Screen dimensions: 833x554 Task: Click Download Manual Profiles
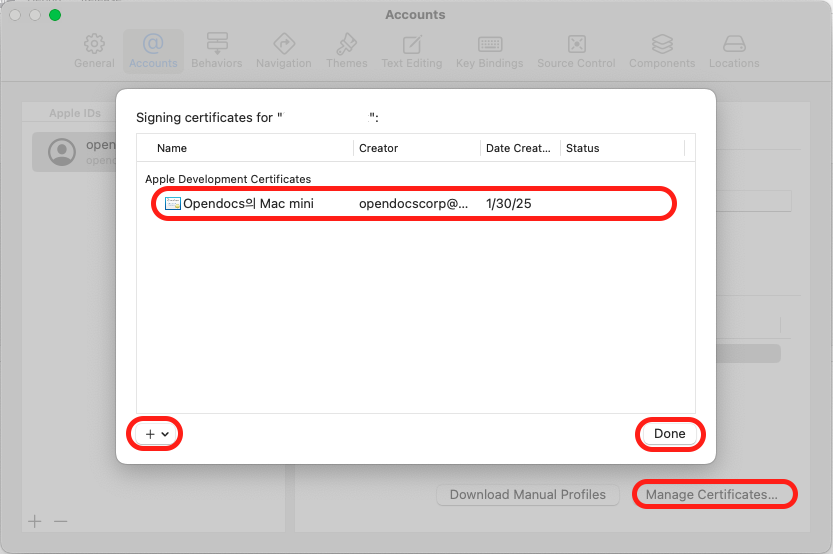point(528,495)
